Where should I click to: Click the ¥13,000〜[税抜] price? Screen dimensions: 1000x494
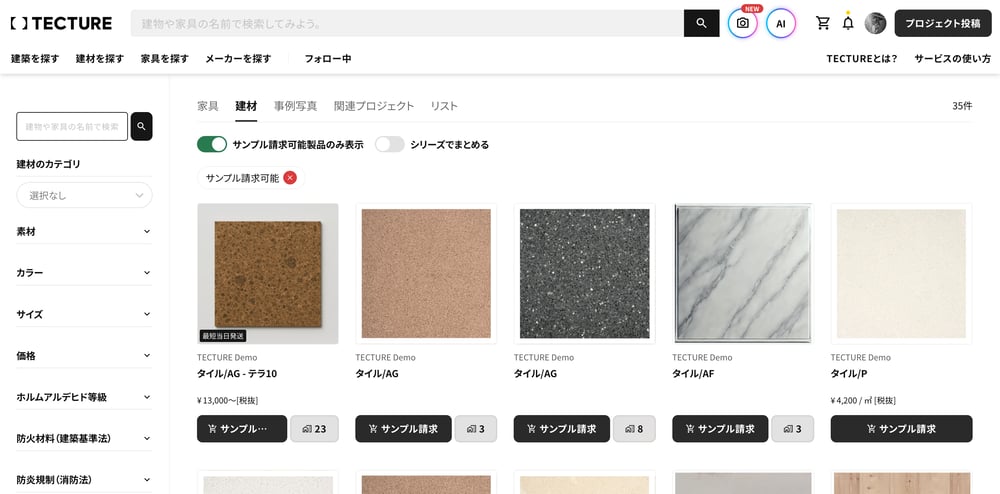(228, 400)
